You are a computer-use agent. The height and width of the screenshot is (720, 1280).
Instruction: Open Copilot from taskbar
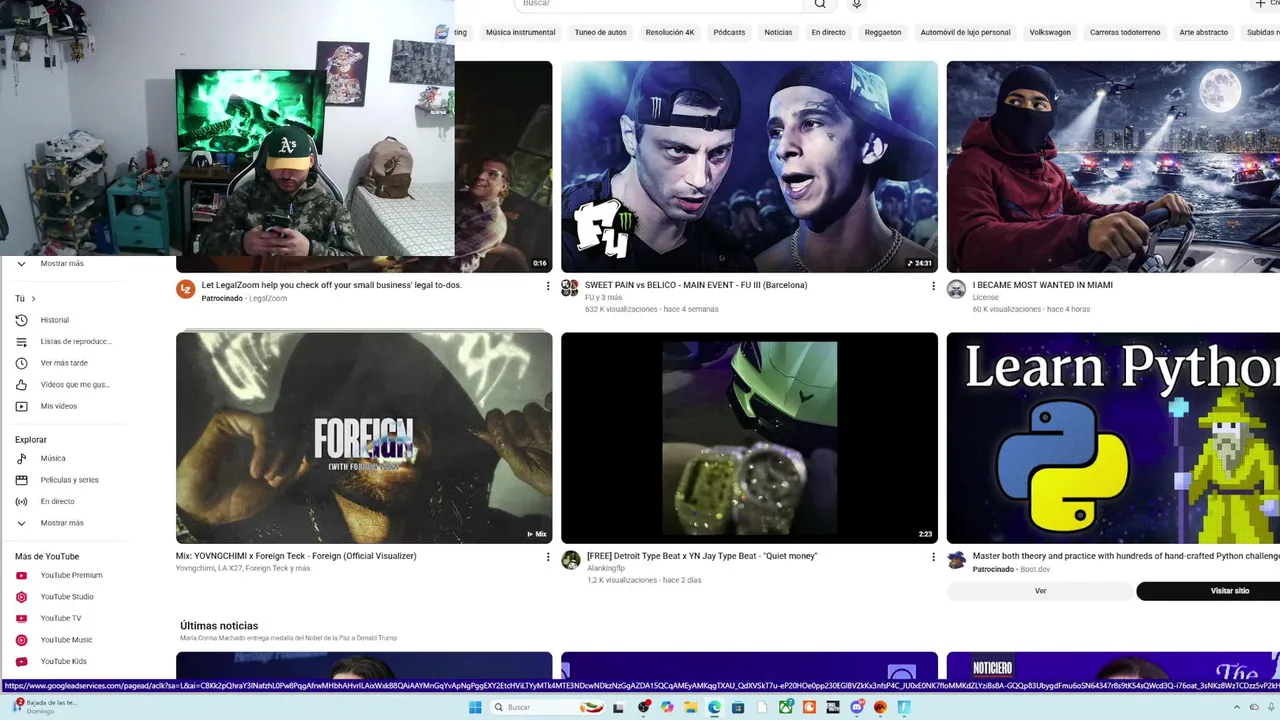(x=667, y=707)
